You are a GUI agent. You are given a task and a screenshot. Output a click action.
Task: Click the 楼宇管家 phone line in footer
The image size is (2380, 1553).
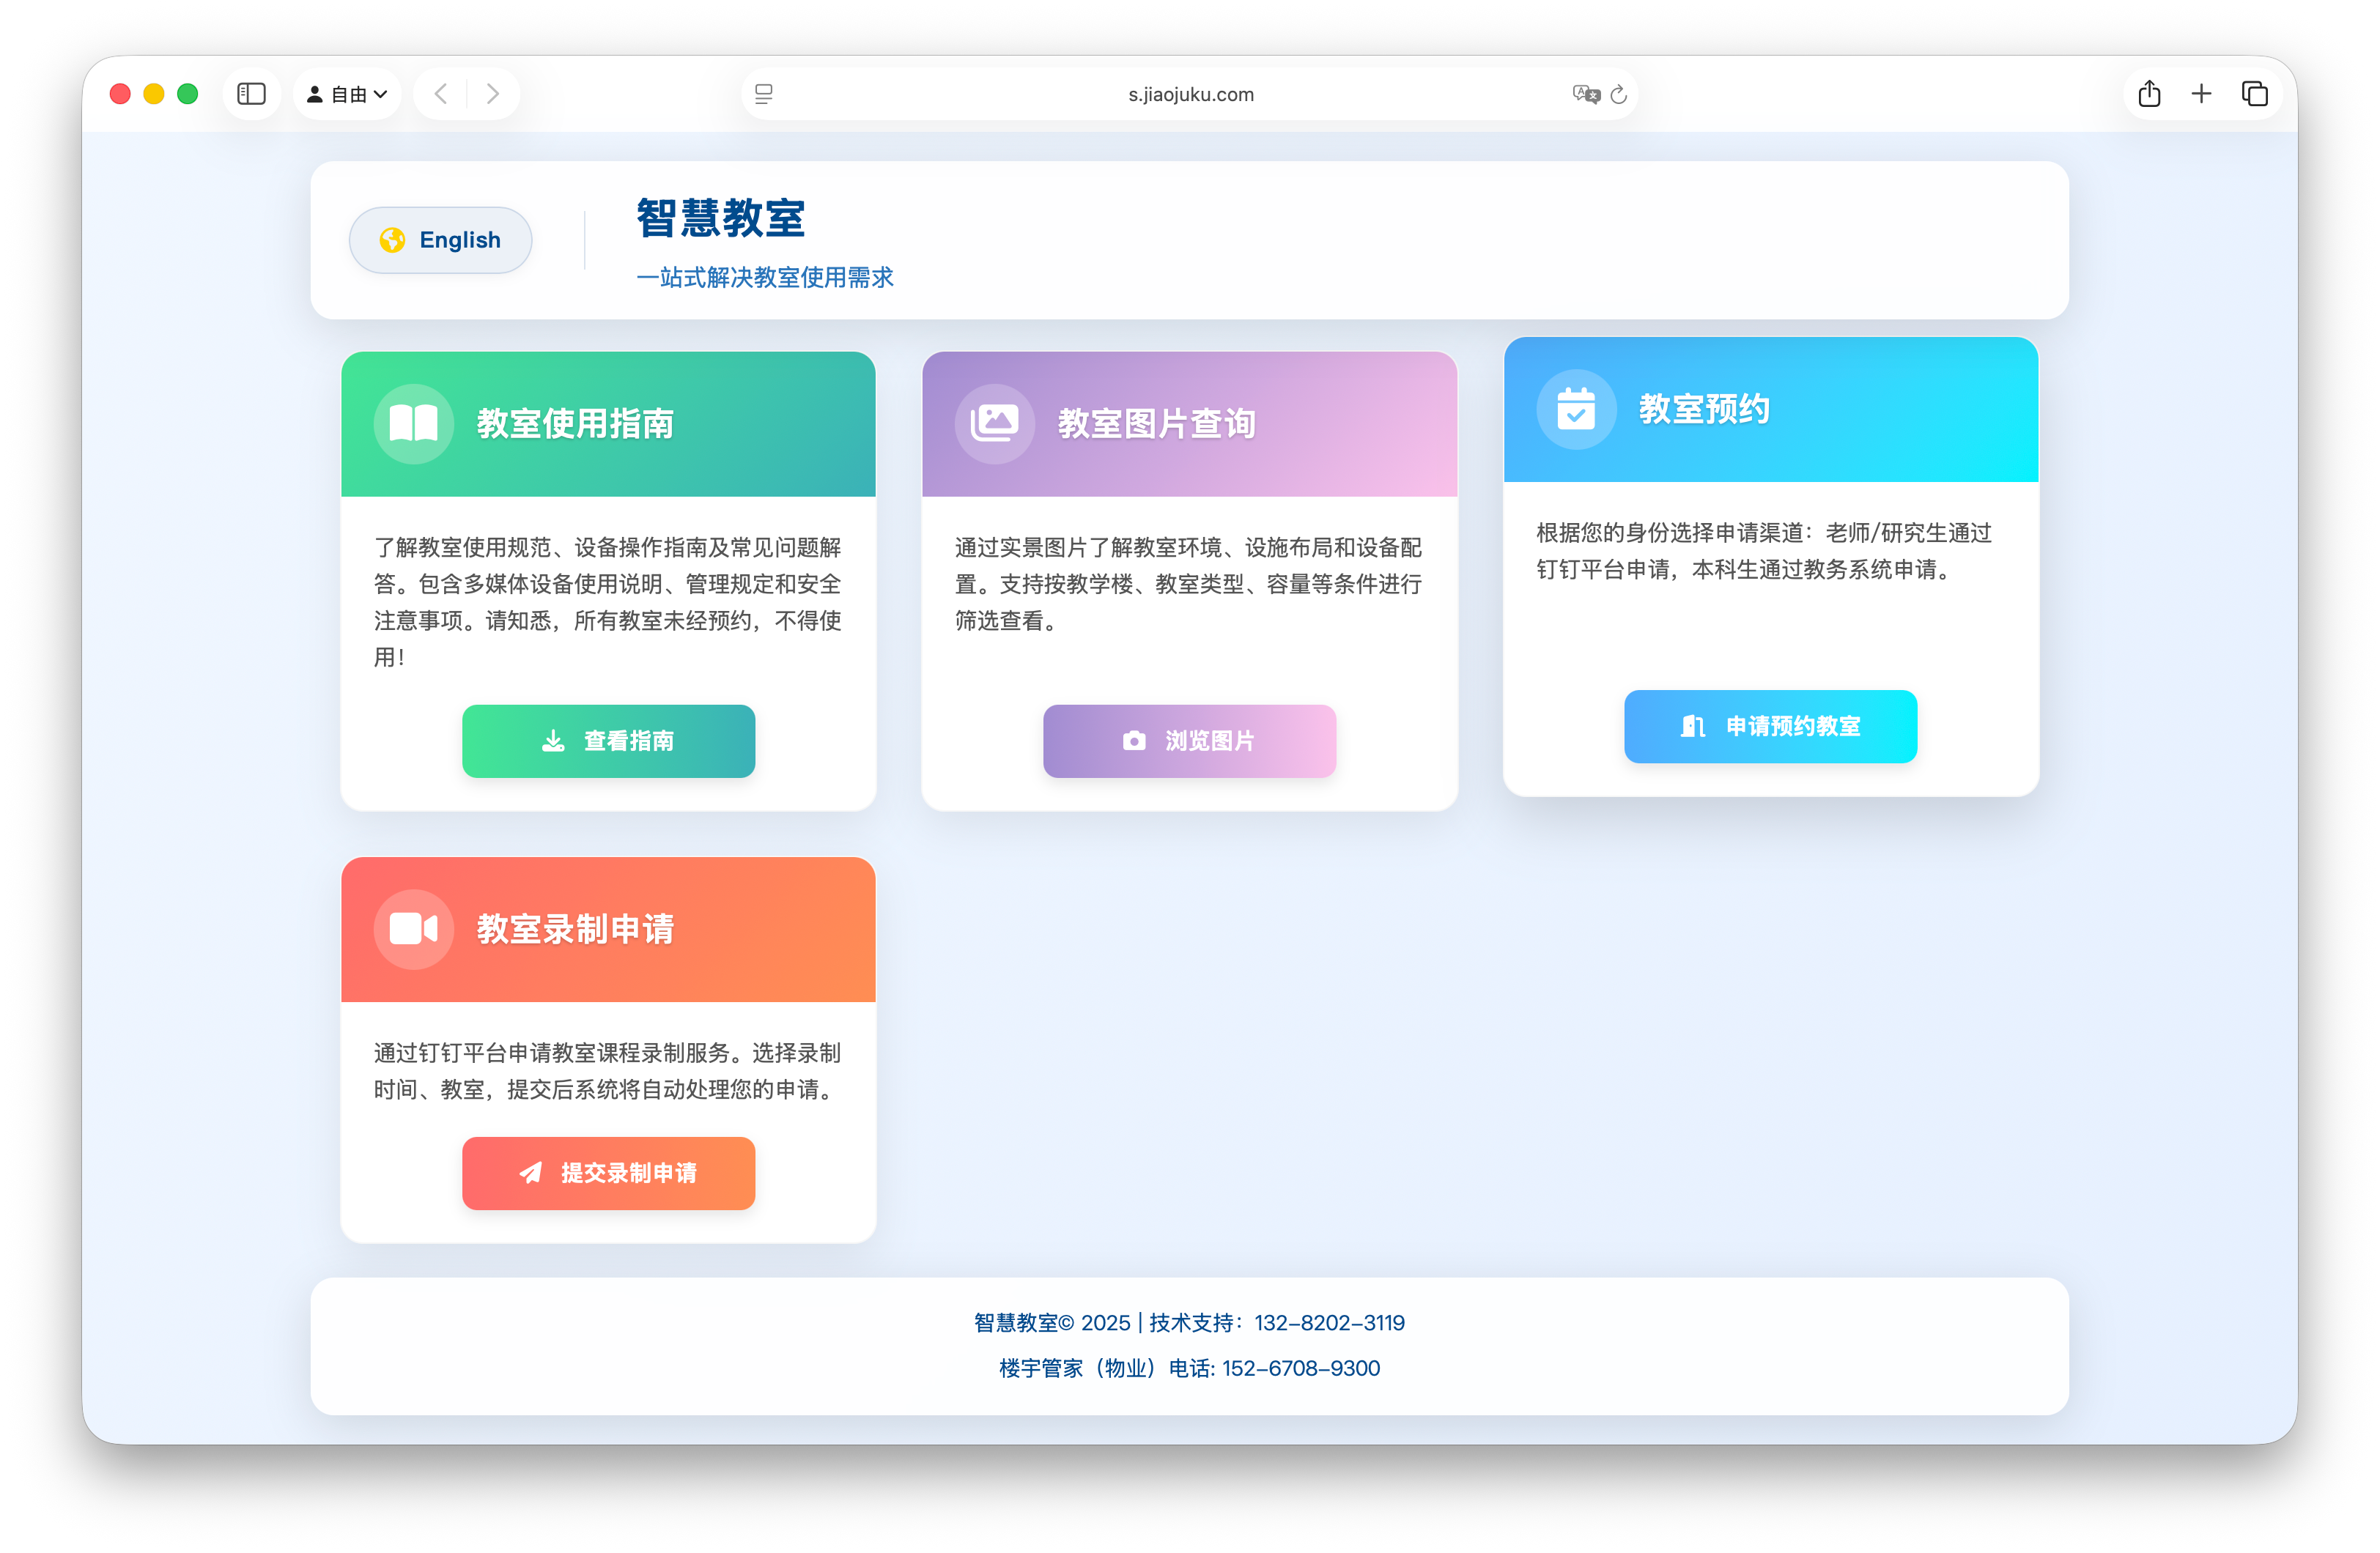pyautogui.click(x=1189, y=1368)
